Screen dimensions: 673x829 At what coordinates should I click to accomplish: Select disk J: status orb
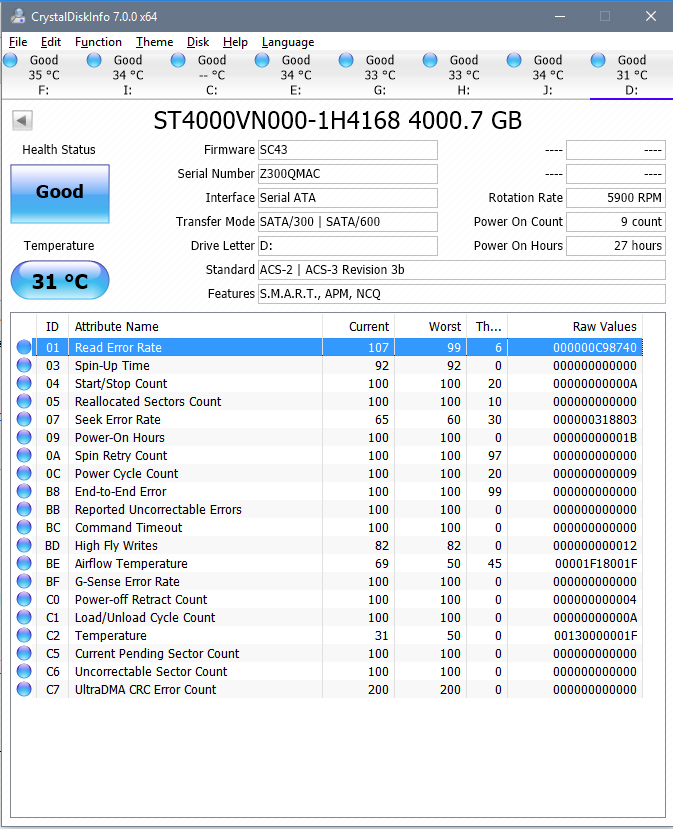pyautogui.click(x=514, y=60)
